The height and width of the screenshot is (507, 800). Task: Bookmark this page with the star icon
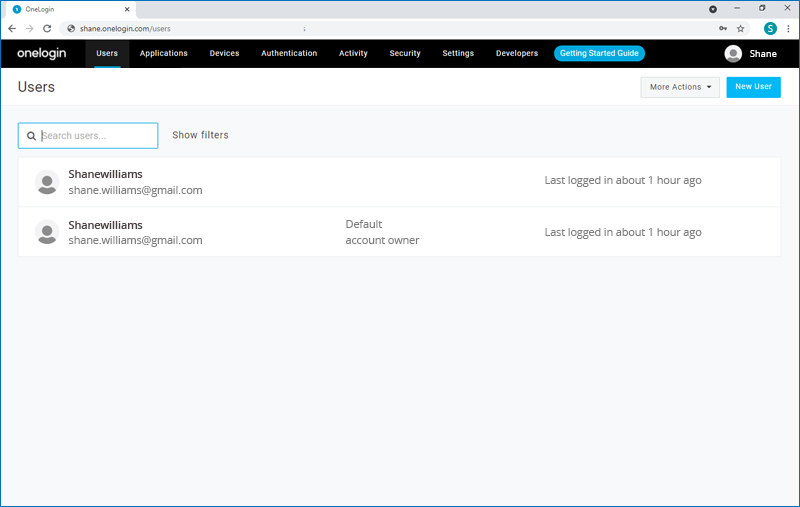pyautogui.click(x=741, y=28)
